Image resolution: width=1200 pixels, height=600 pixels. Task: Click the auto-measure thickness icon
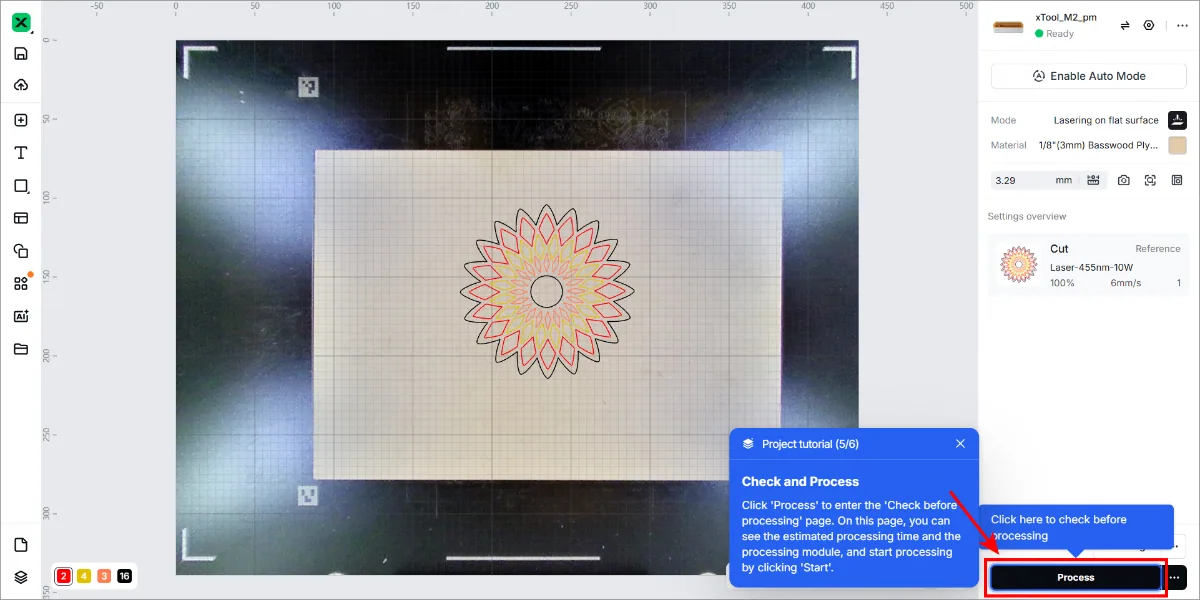point(1093,180)
